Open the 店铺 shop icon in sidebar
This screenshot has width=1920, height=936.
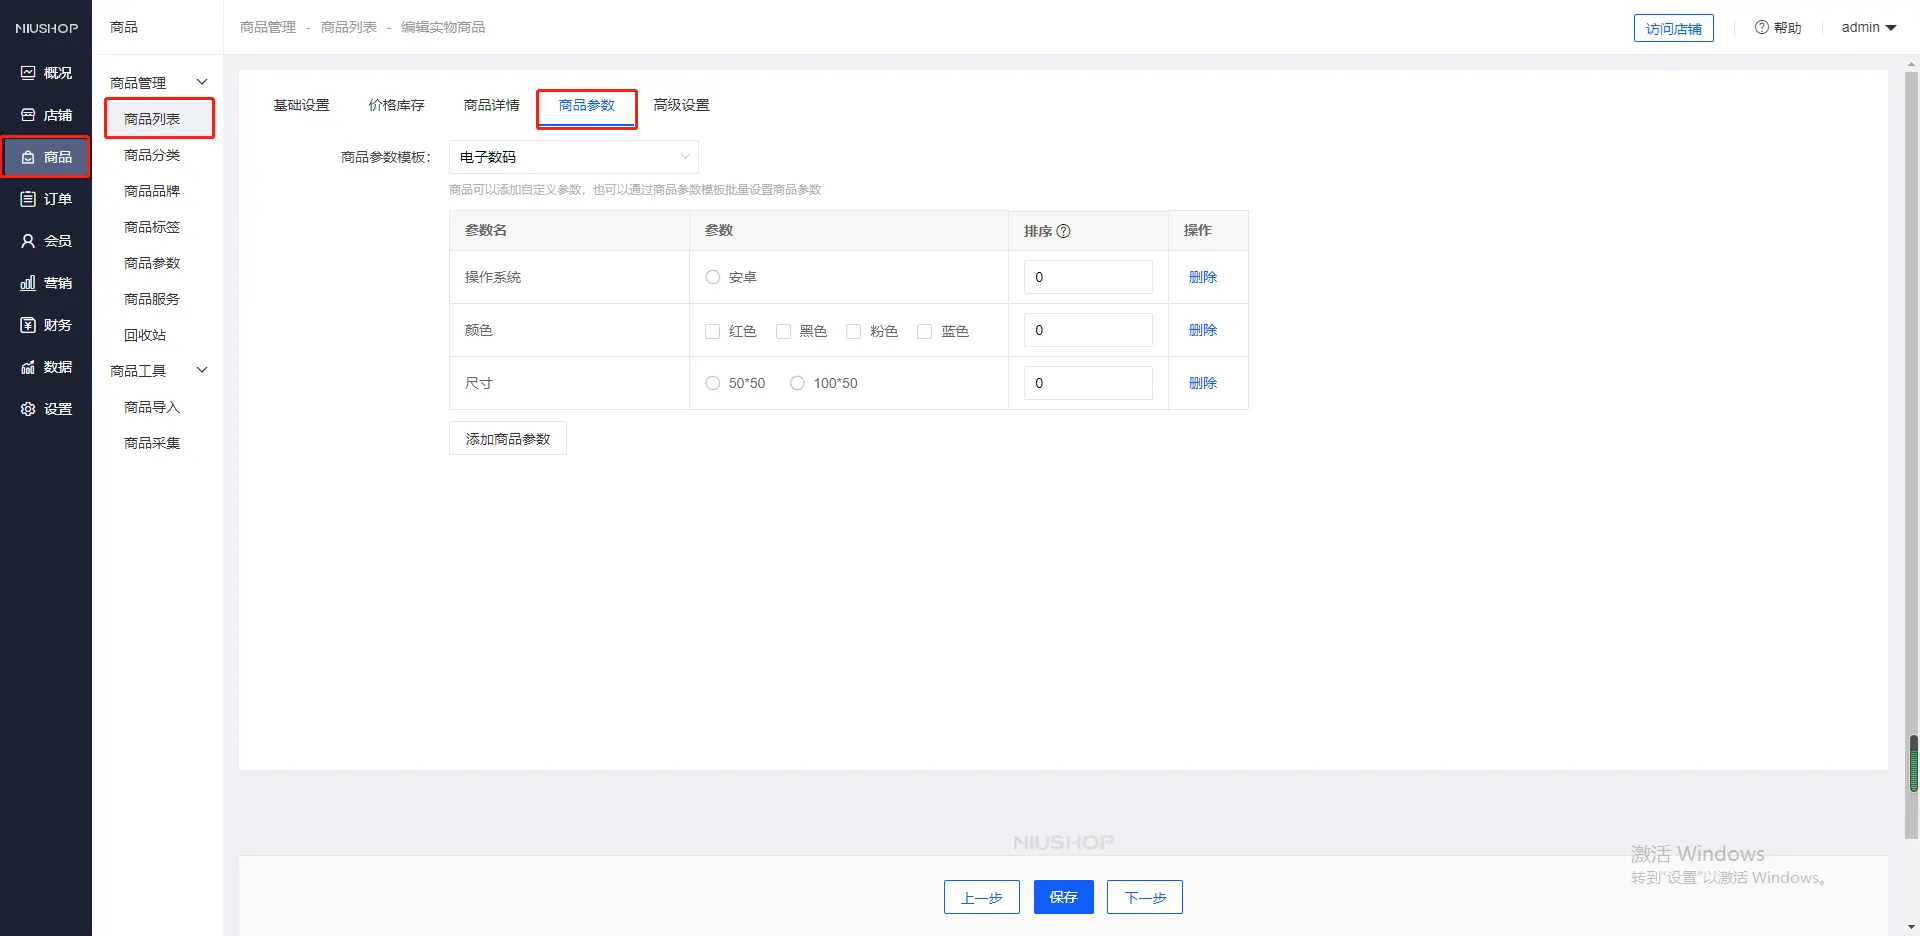pyautogui.click(x=28, y=115)
